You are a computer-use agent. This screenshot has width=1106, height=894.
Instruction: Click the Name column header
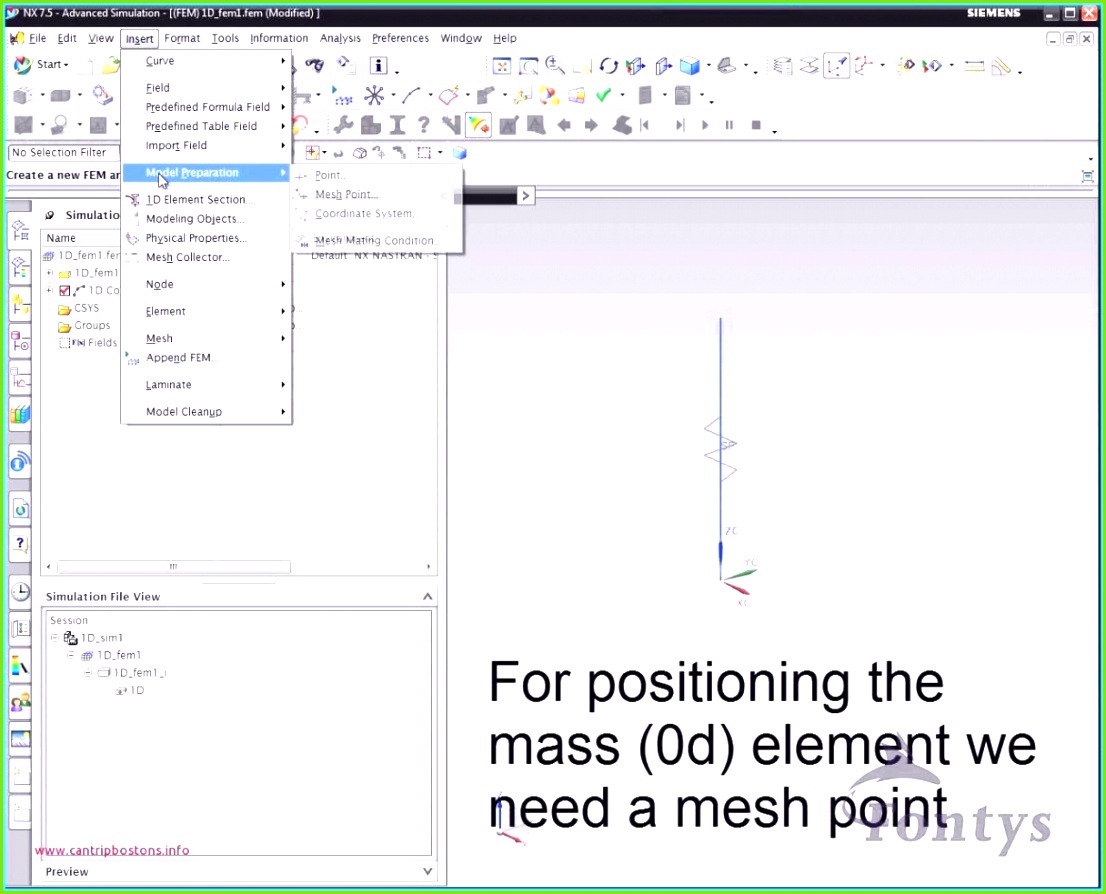(61, 238)
